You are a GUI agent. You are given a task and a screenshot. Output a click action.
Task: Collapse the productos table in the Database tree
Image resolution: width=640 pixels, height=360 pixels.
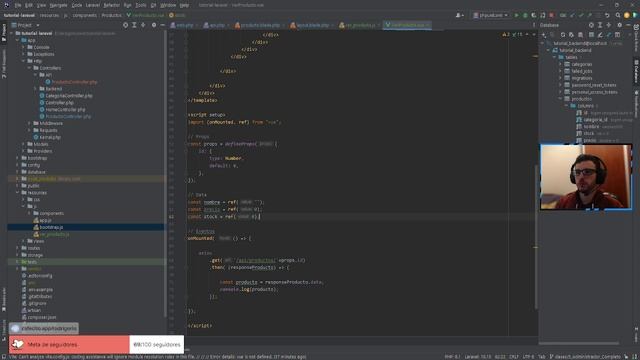(560, 99)
